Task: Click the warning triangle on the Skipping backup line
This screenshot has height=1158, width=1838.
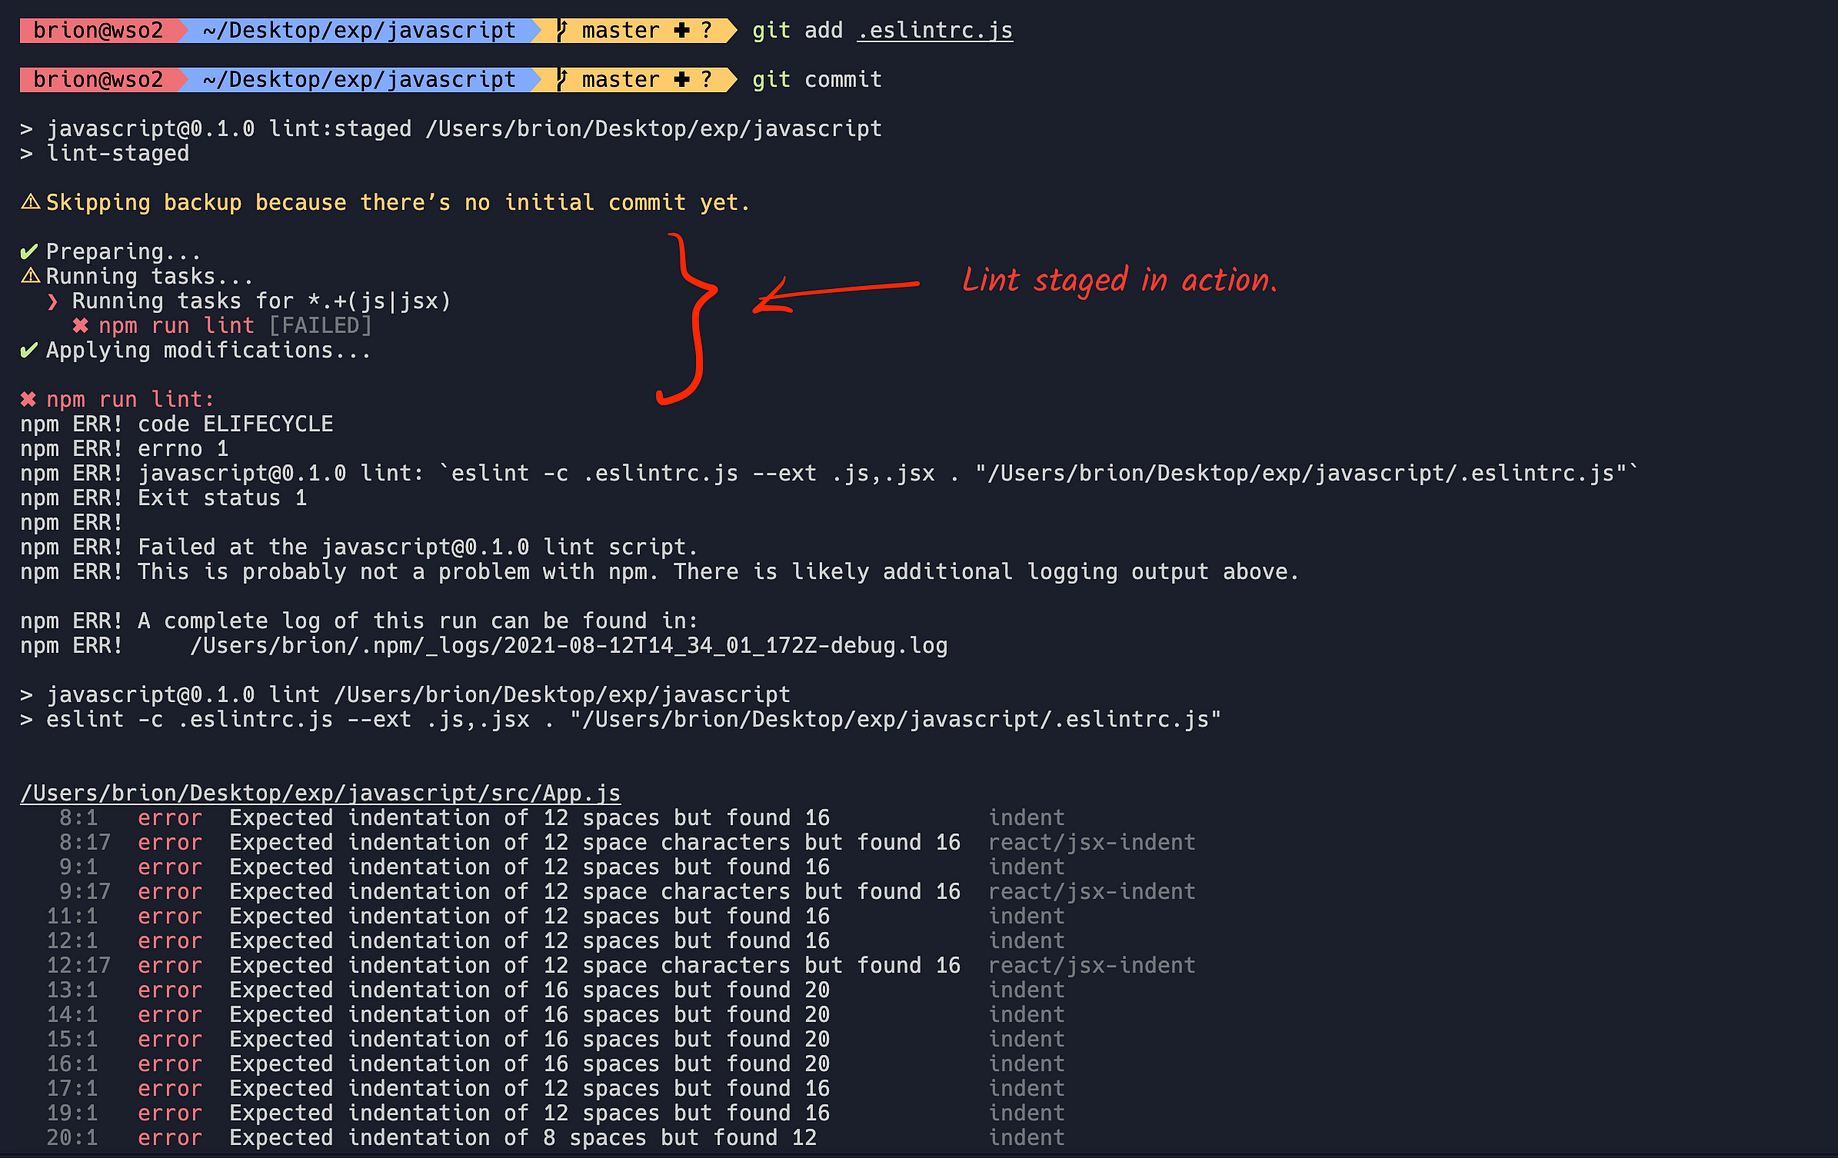Action: pos(30,202)
